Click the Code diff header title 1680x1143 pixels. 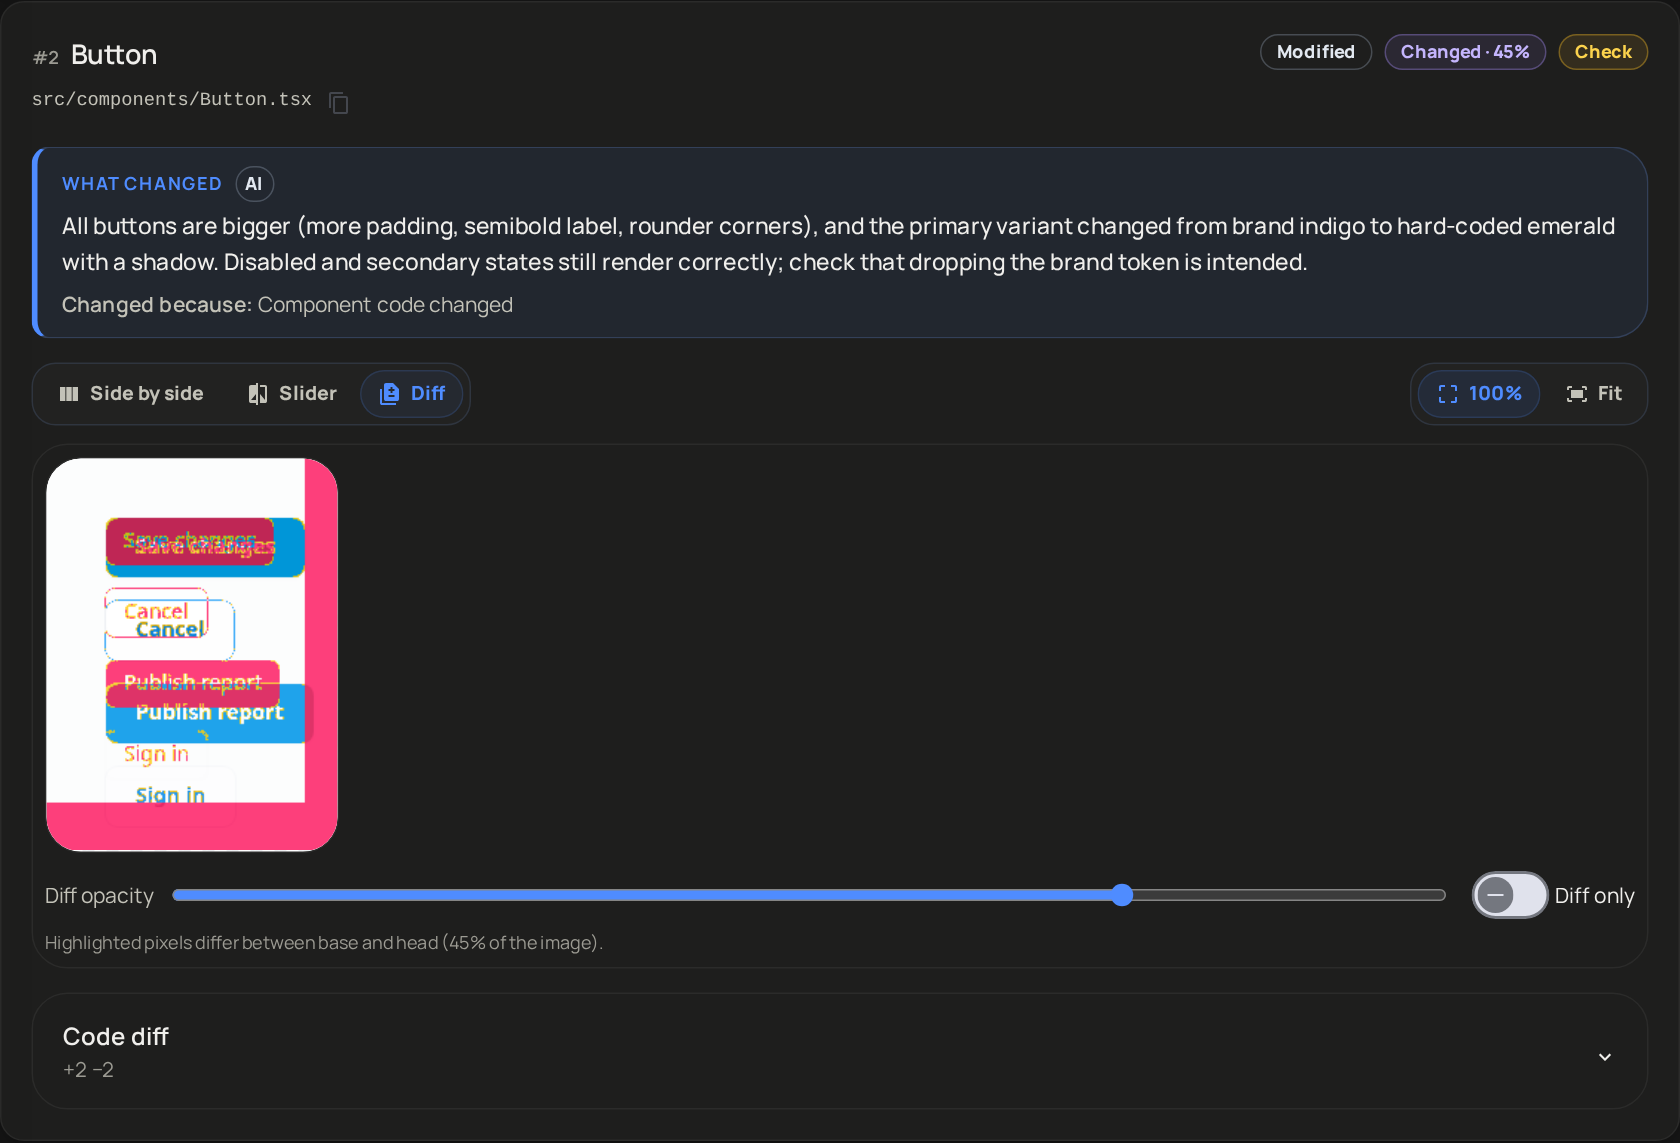(116, 1037)
